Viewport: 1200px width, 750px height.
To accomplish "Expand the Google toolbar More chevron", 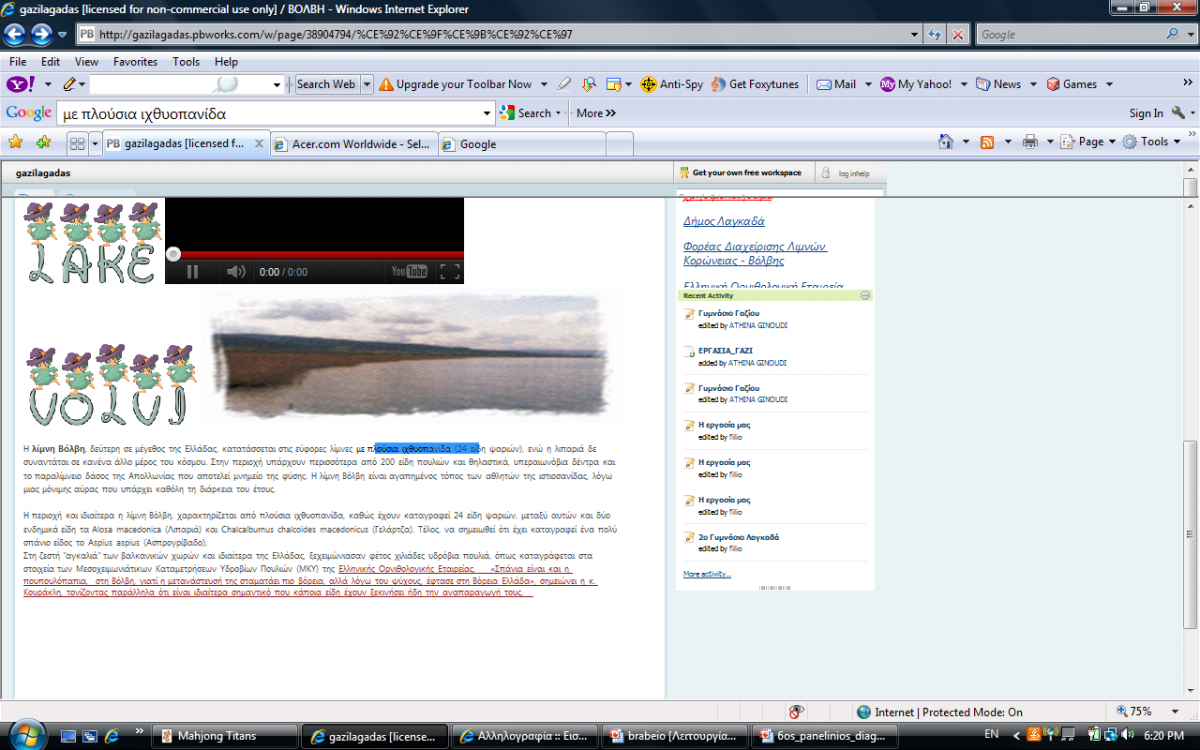I will 597,113.
